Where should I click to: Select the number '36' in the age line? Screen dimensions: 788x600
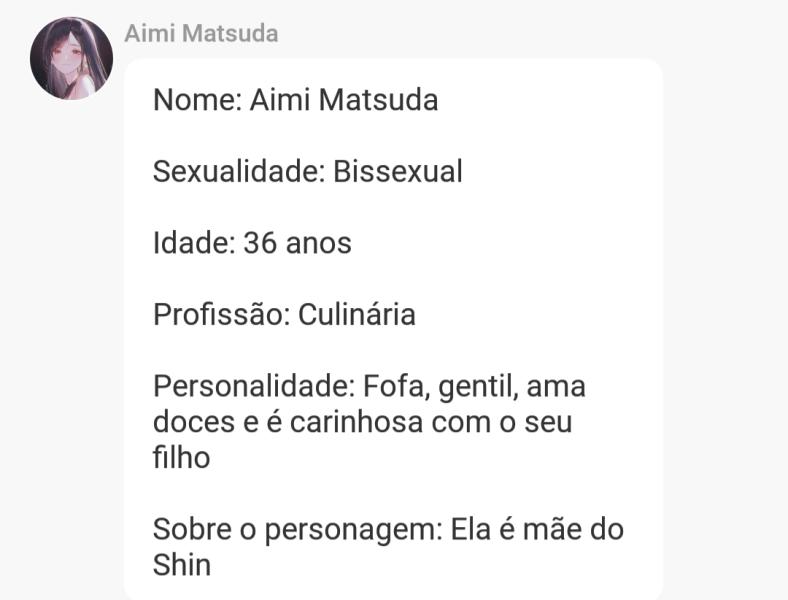click(260, 243)
